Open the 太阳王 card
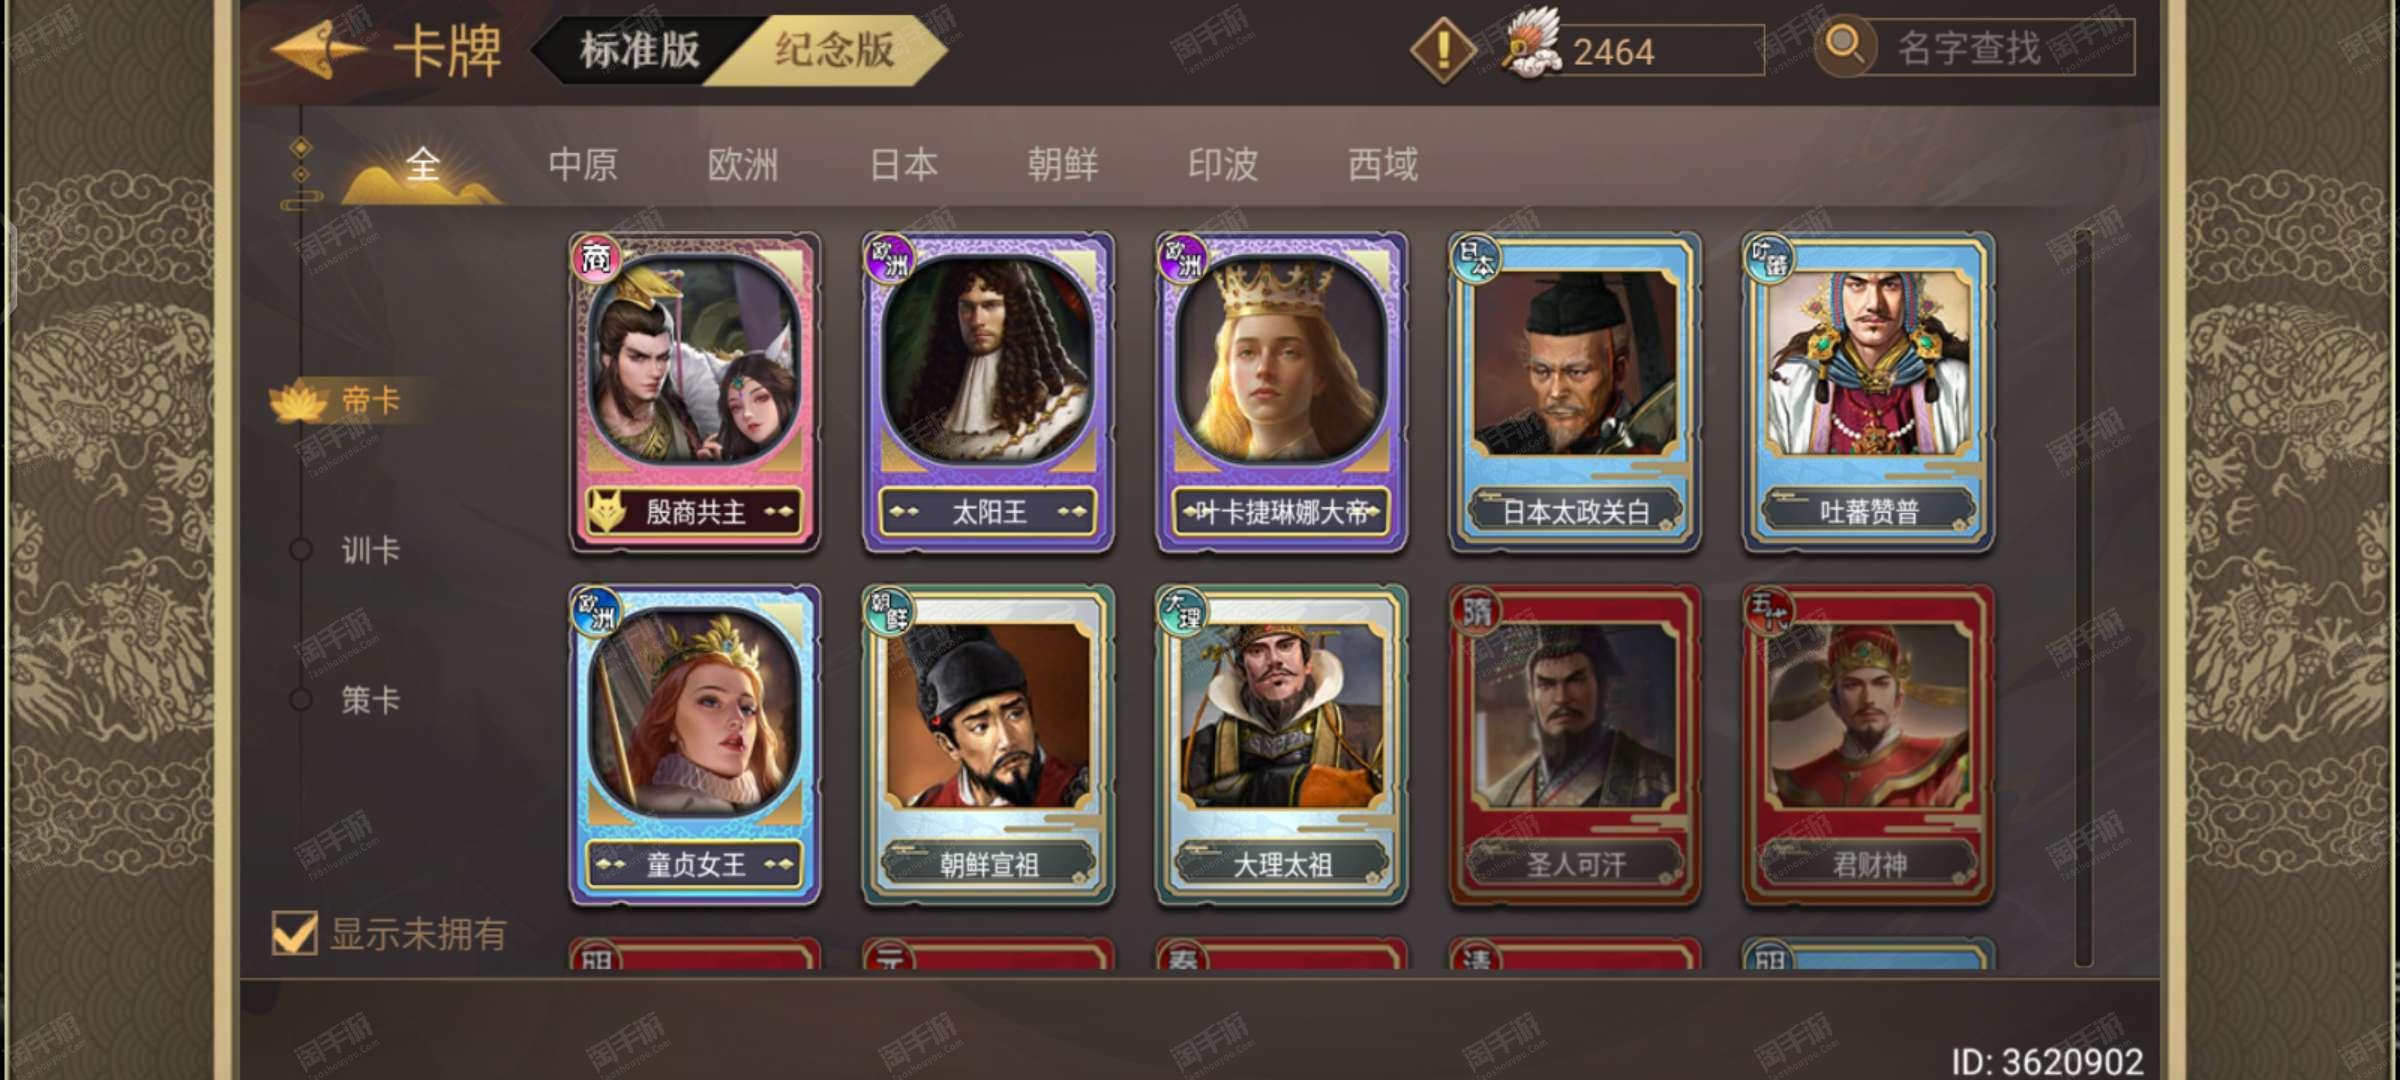 tap(988, 392)
